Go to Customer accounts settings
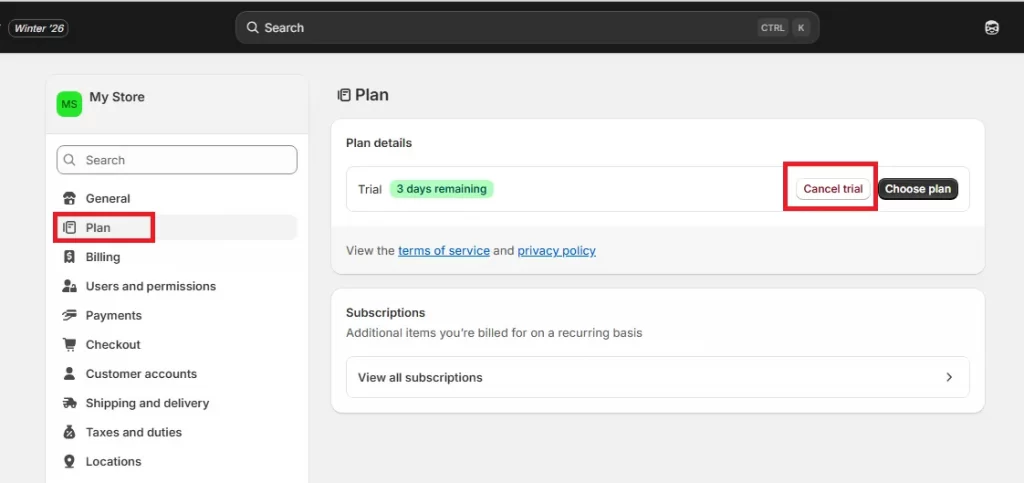 pos(141,374)
